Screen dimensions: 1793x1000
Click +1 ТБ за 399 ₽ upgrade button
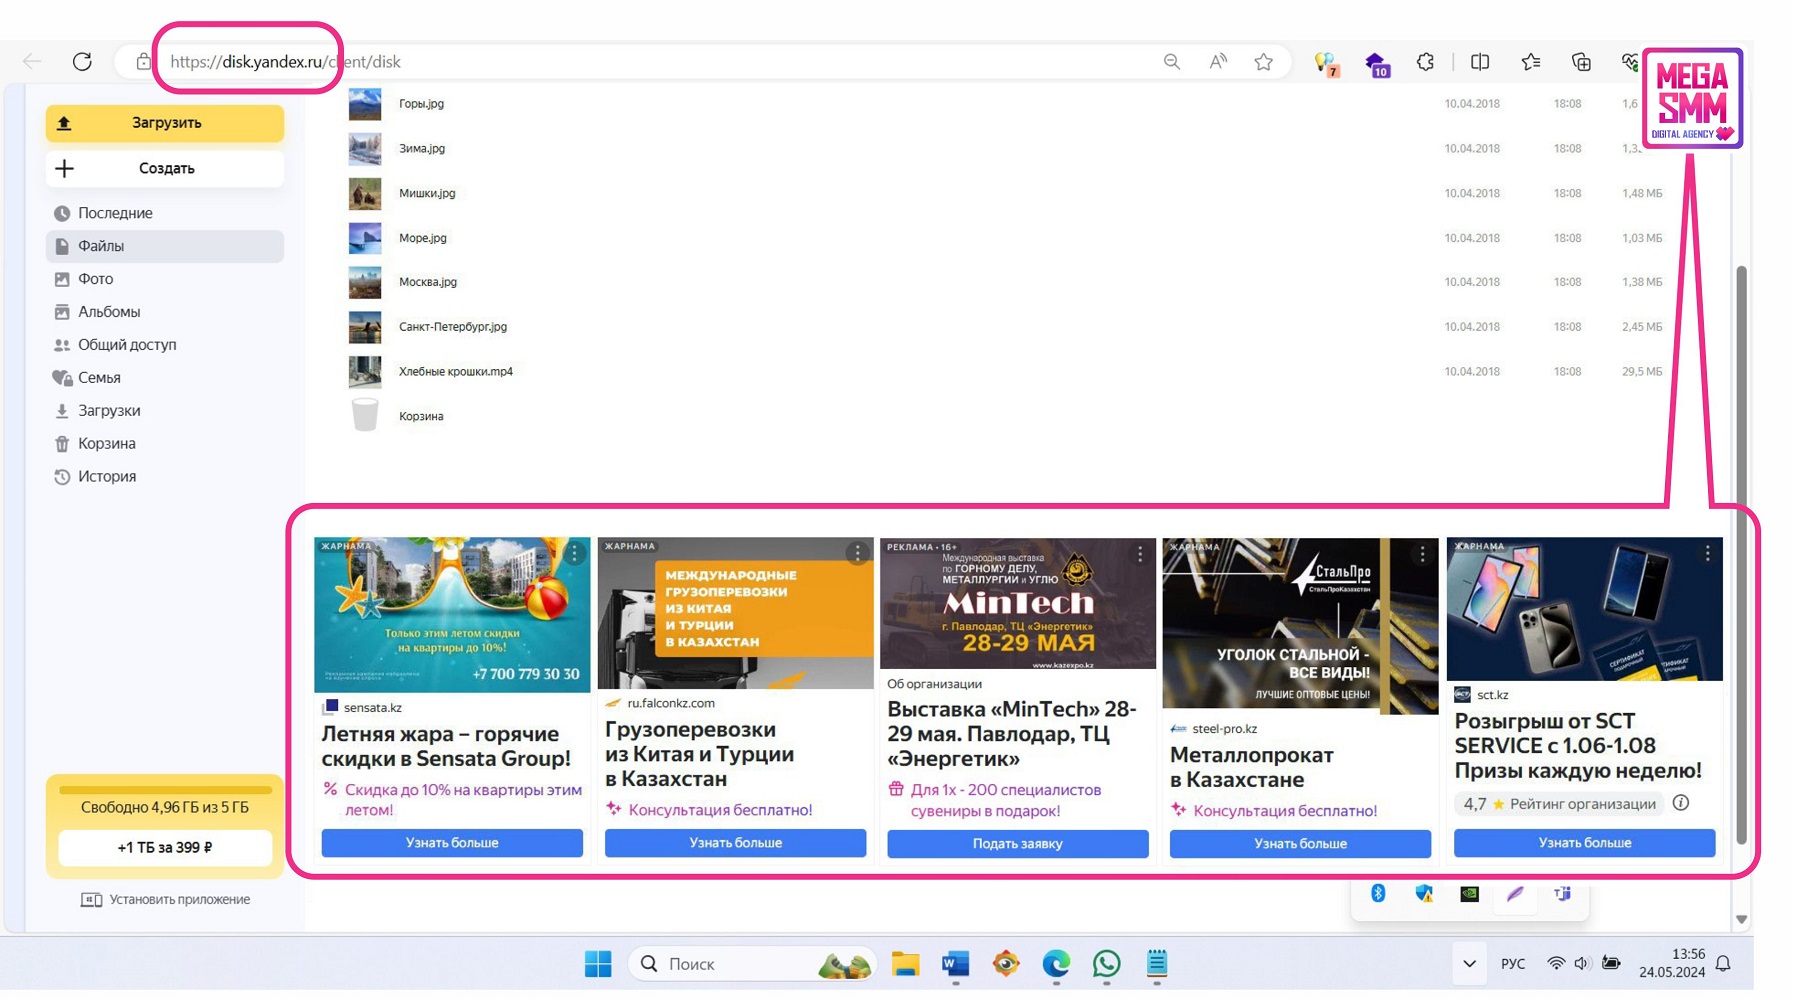pos(165,848)
